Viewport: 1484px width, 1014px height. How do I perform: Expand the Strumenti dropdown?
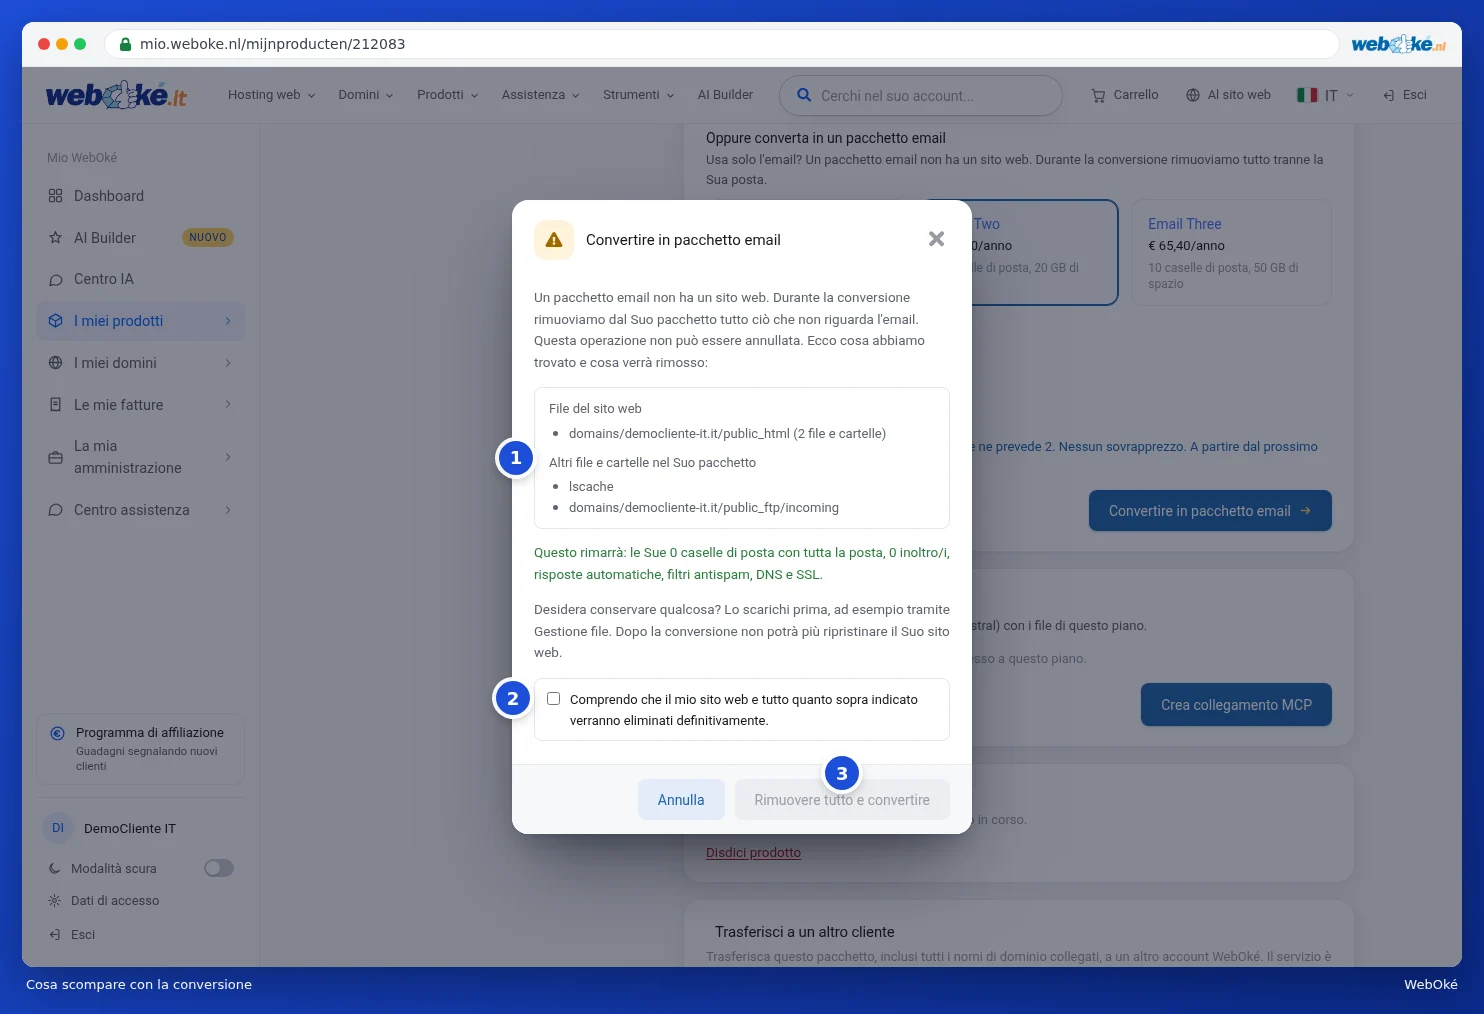[638, 95]
